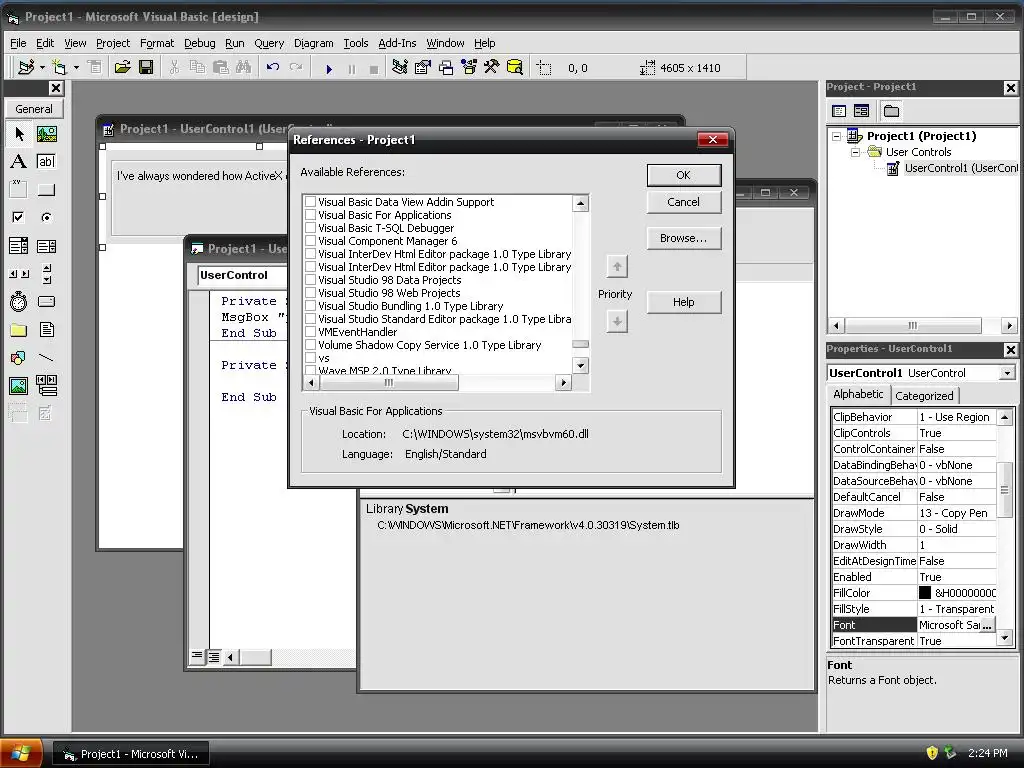Select the ComboBox control tool

coord(19,246)
